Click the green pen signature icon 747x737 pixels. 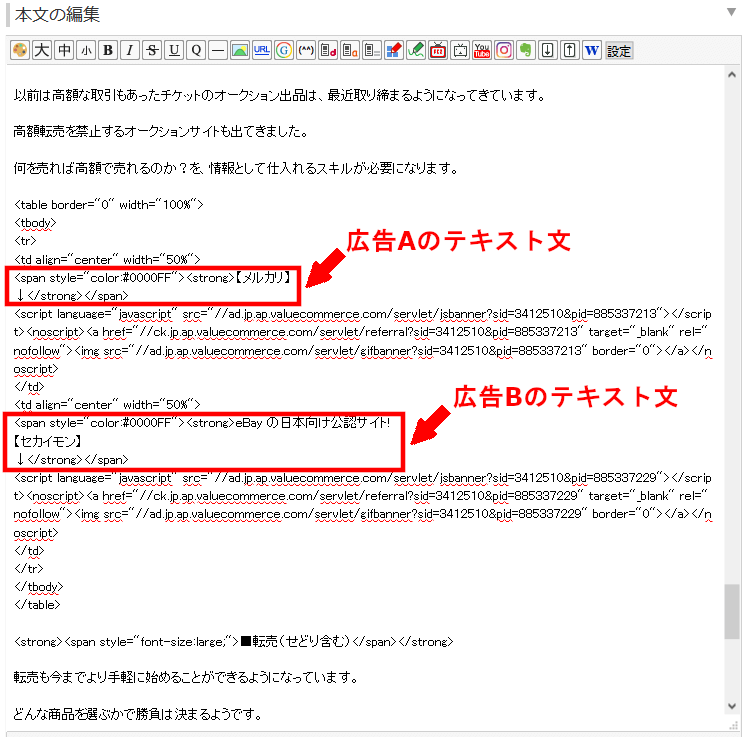point(416,50)
